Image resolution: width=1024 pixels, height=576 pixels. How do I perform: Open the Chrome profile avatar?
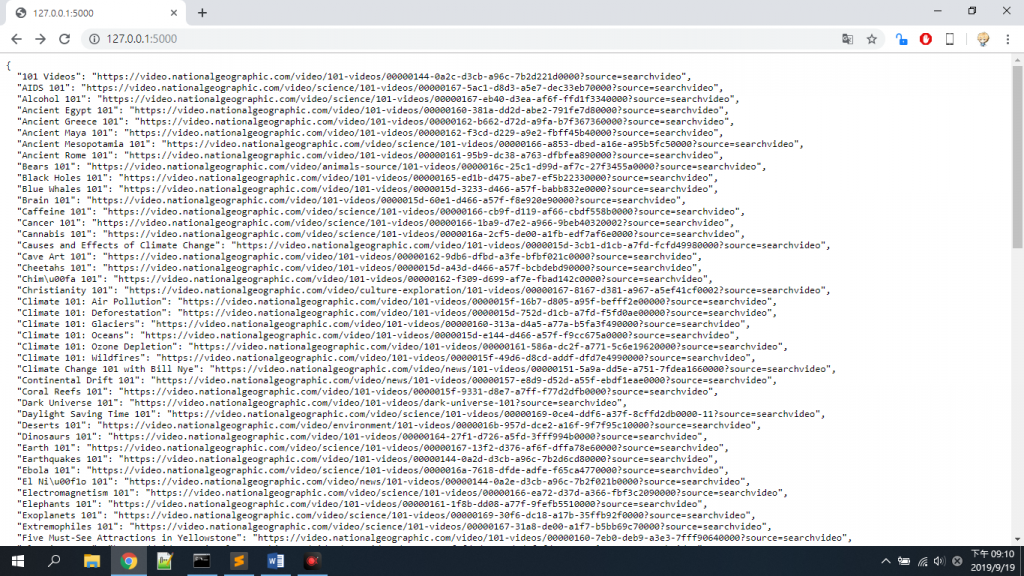tap(983, 39)
